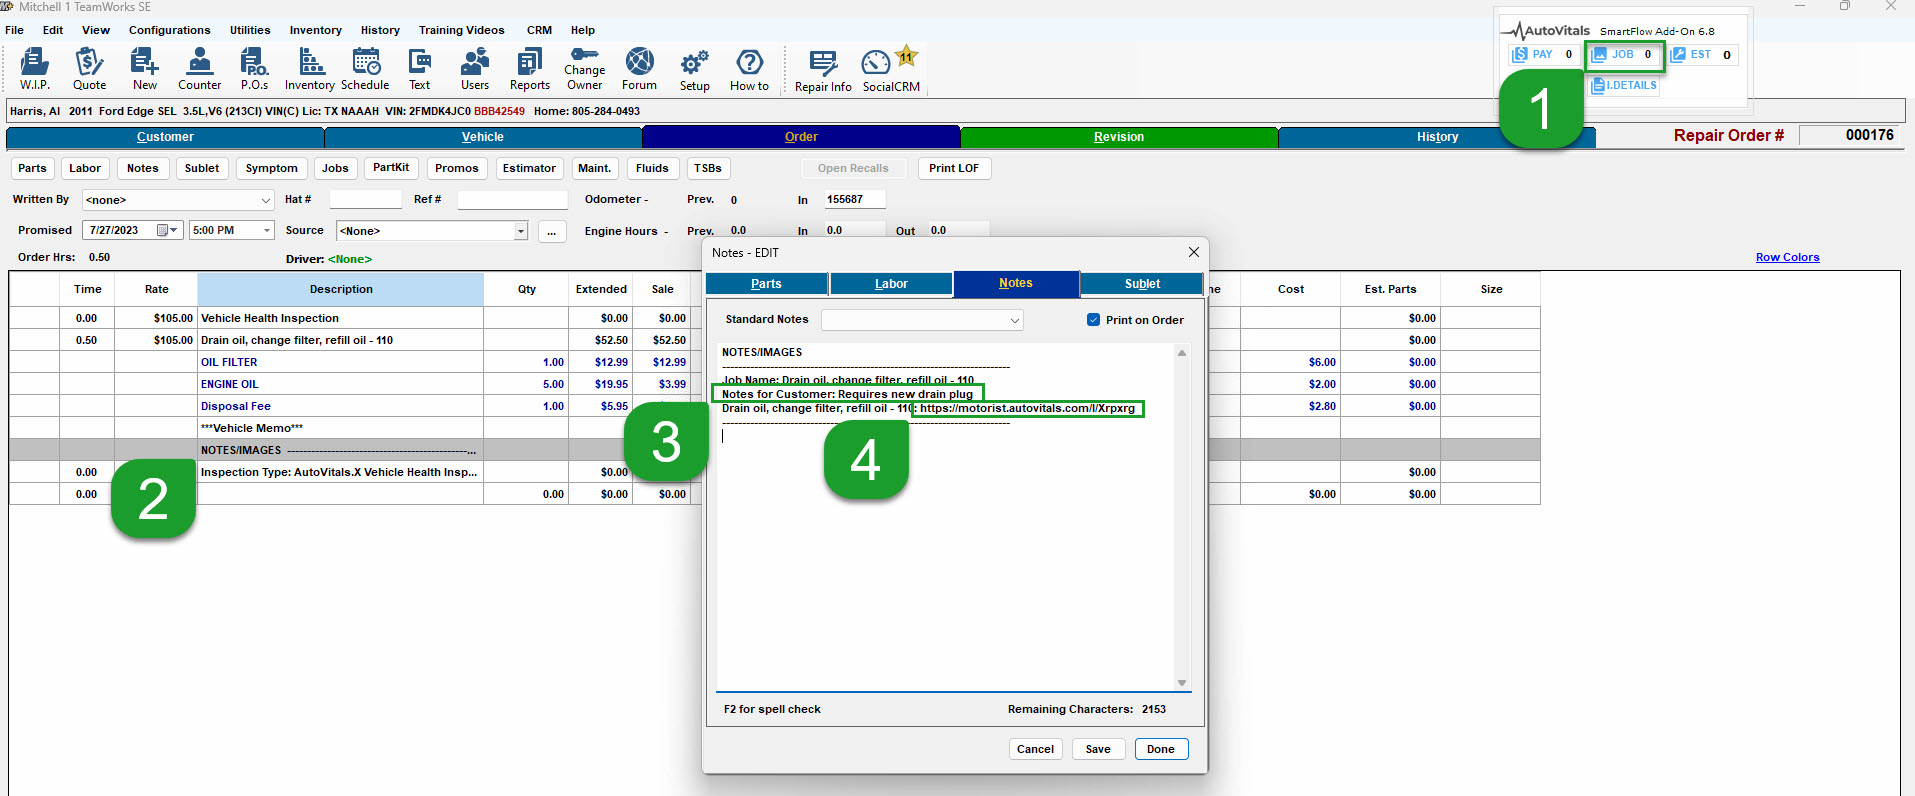Open the Row Colors link
Viewport: 1915px width, 796px height.
pyautogui.click(x=1787, y=258)
